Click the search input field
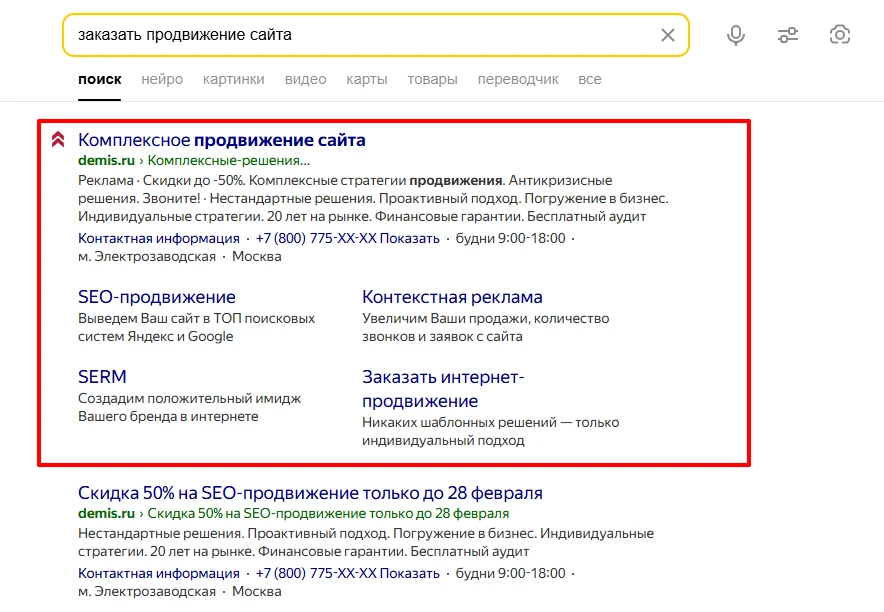 [360, 35]
